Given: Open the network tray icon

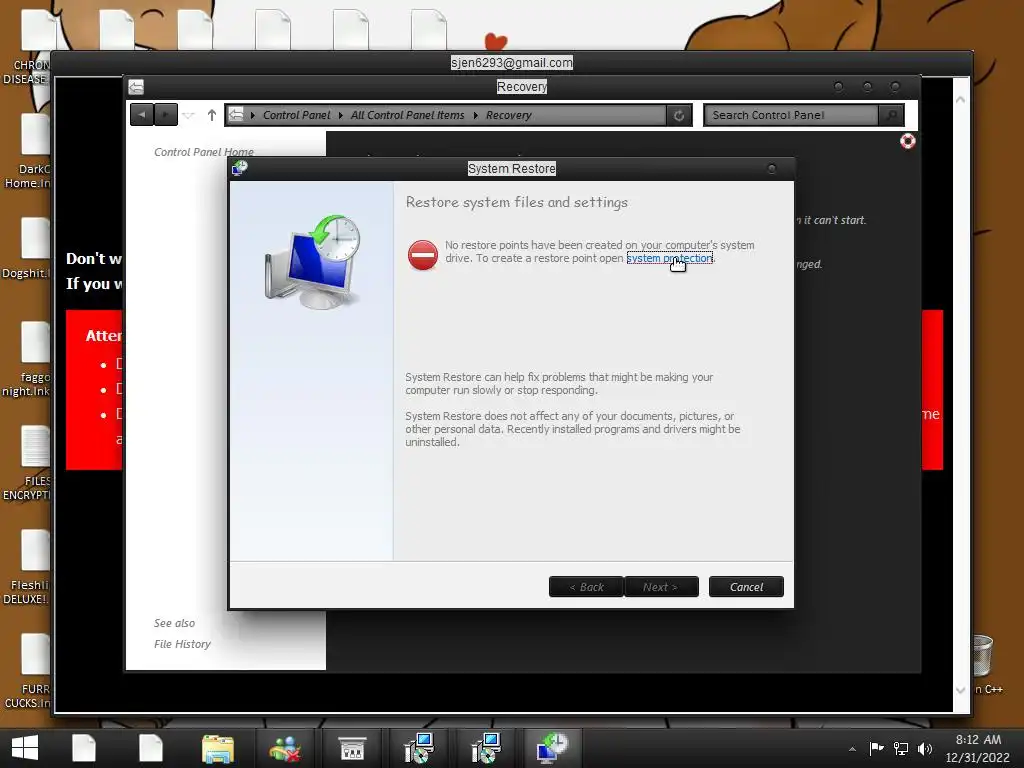Looking at the screenshot, I should click(901, 748).
